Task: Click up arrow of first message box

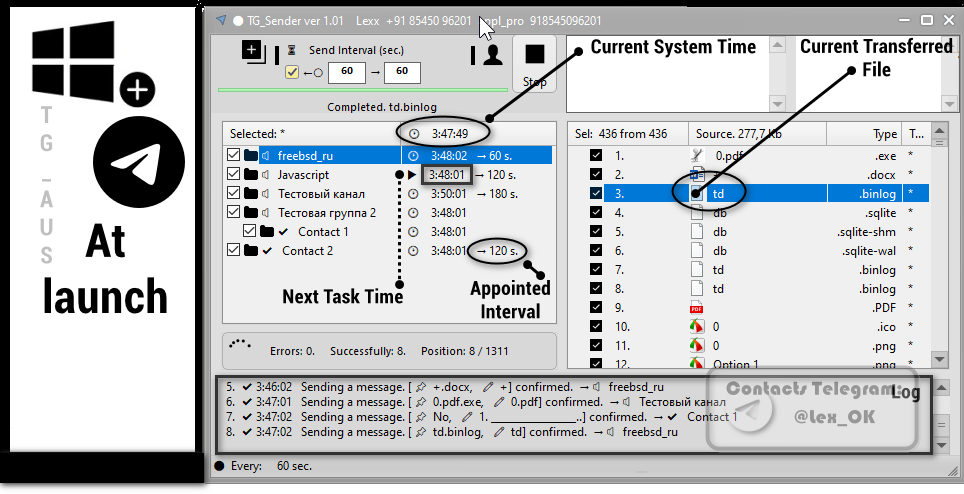Action: [778, 45]
